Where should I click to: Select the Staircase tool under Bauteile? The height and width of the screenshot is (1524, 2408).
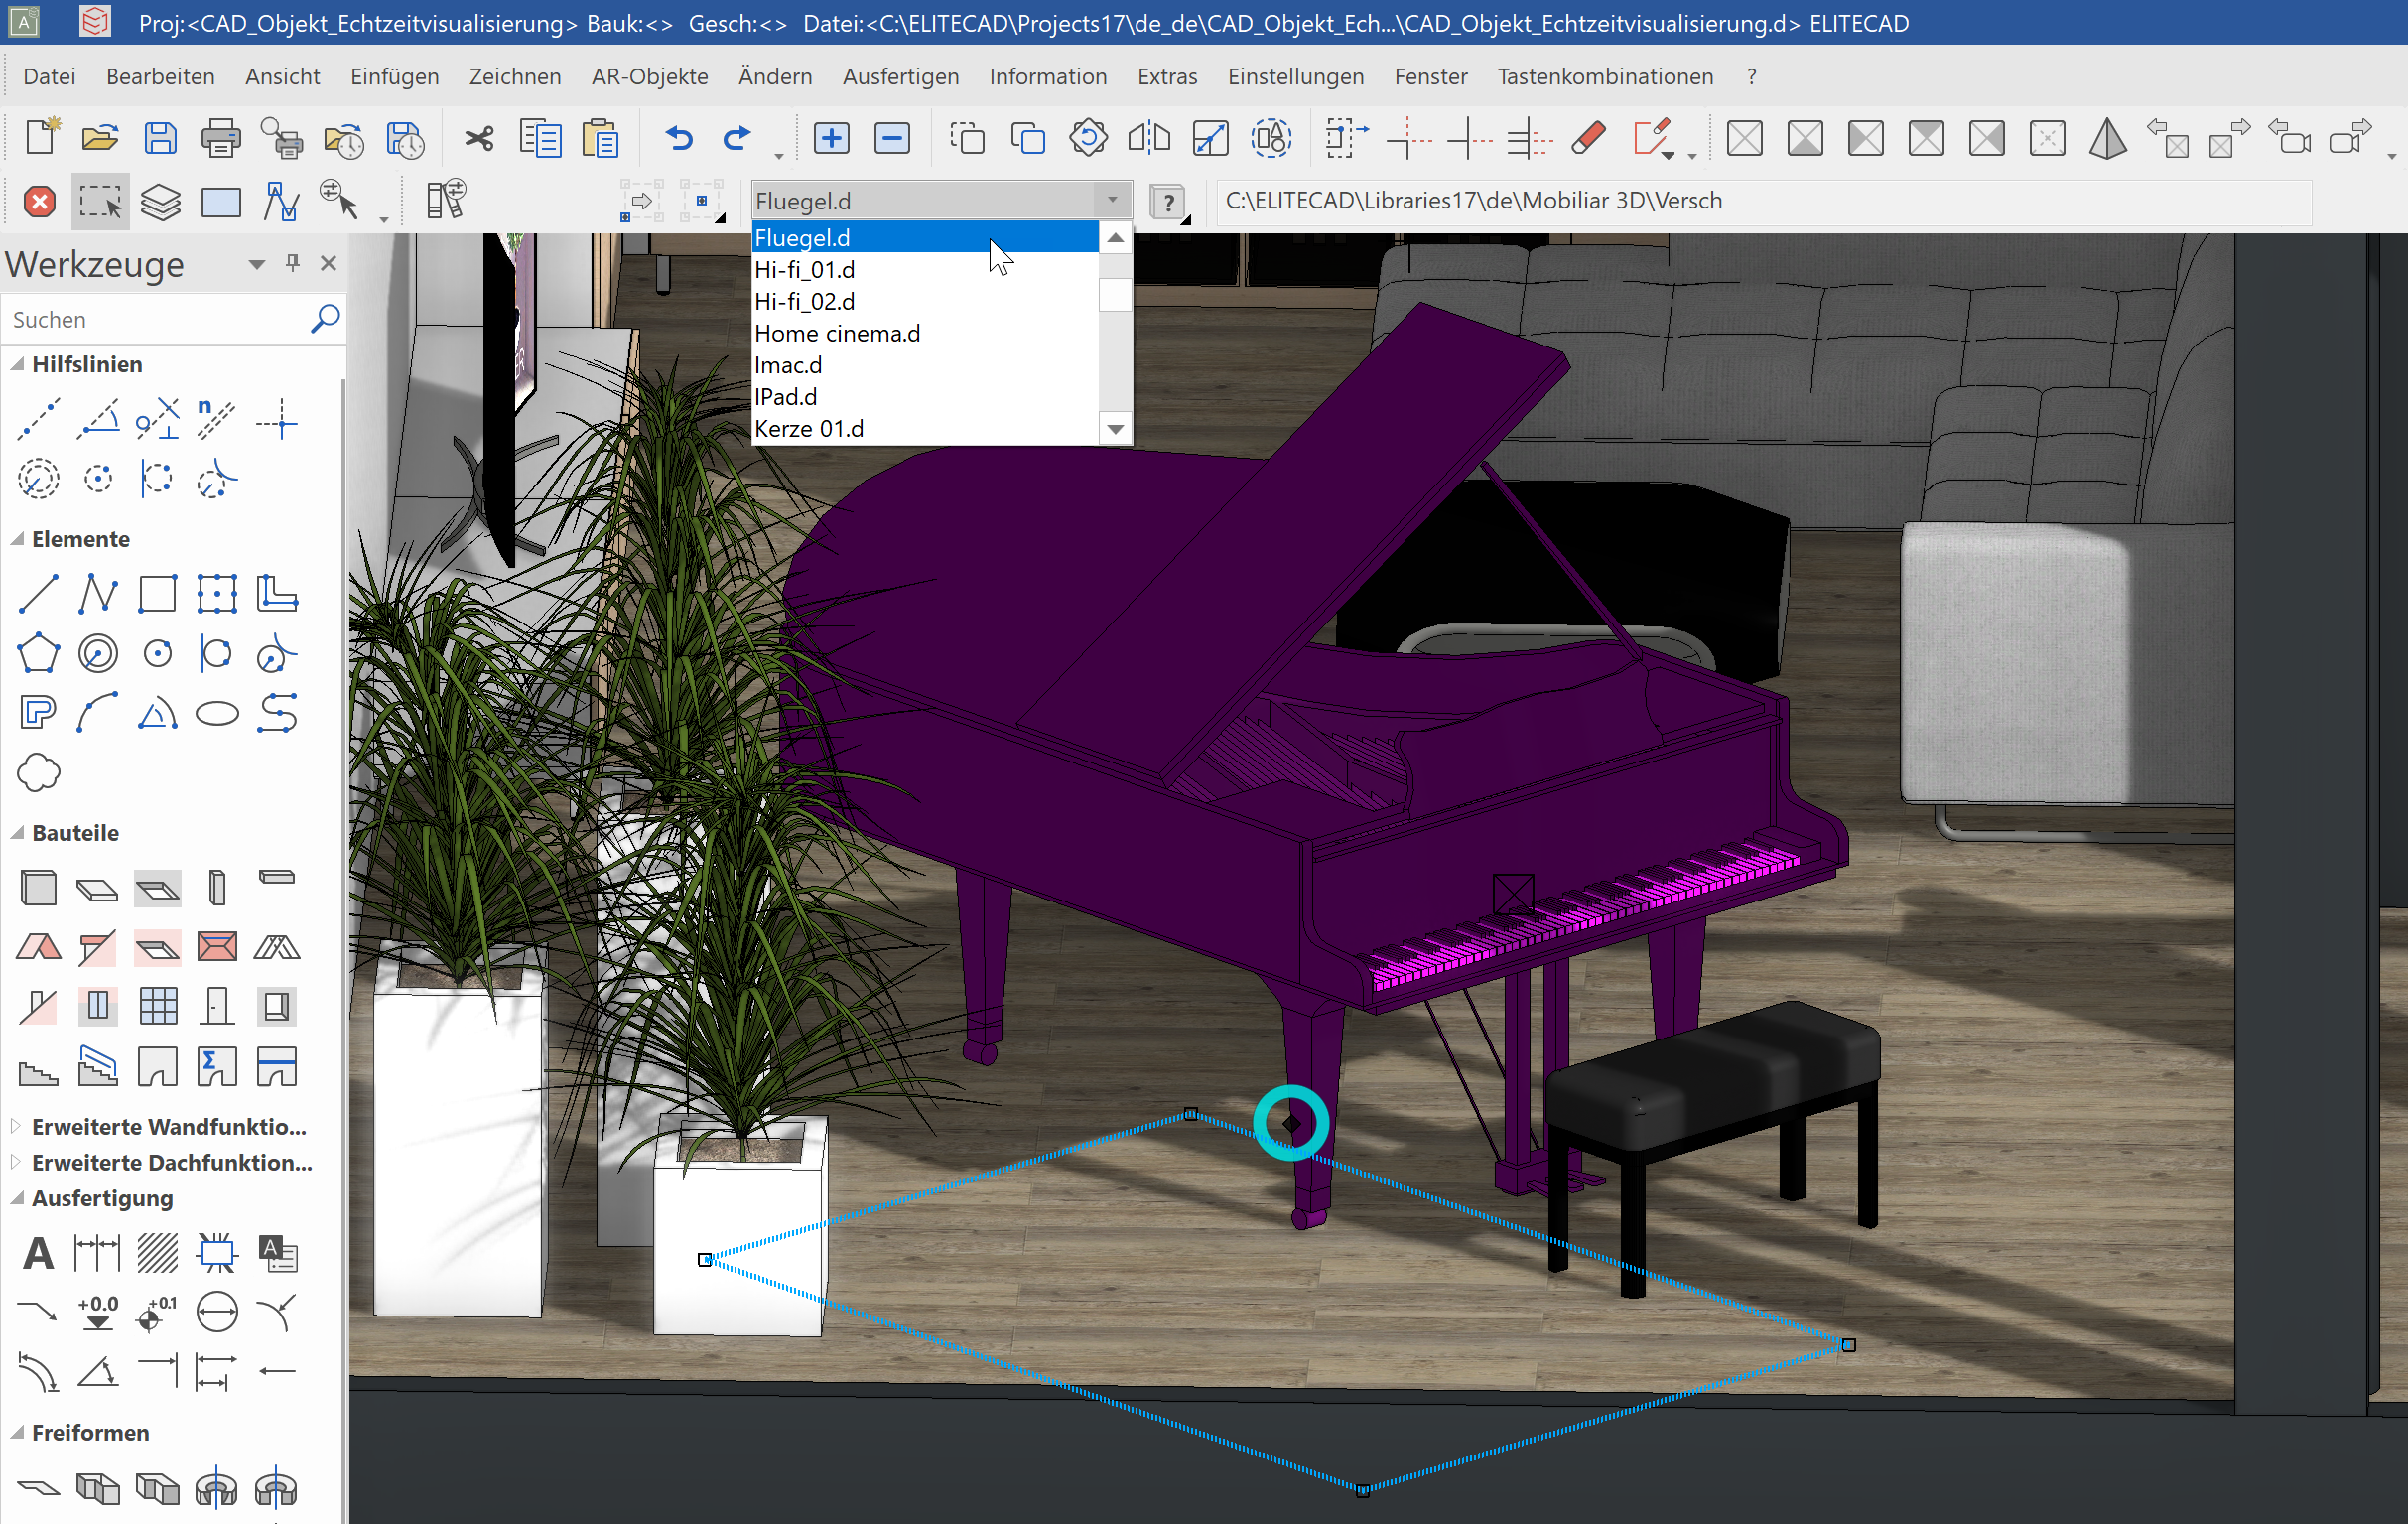tap(37, 1066)
